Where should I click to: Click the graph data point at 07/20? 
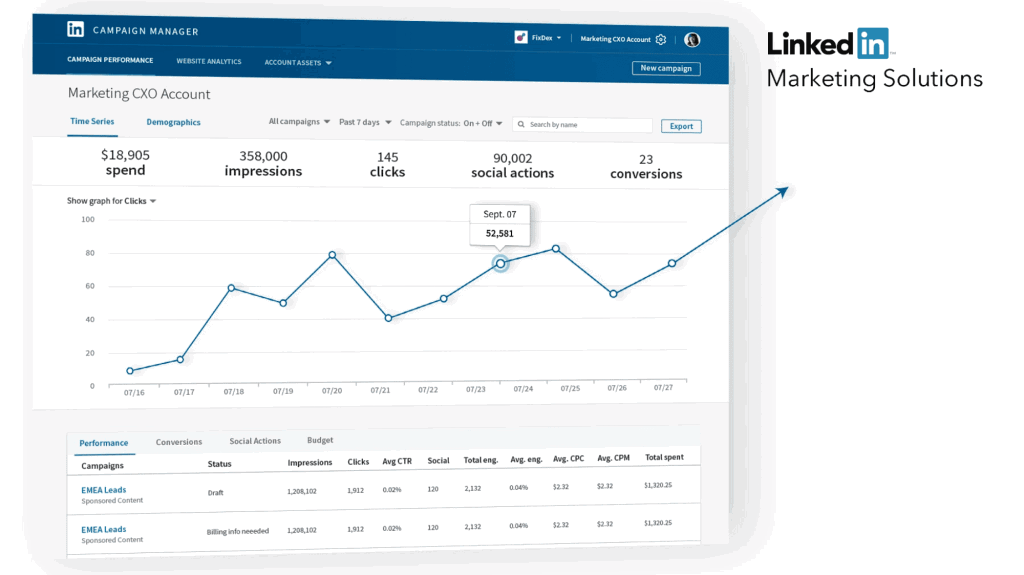pos(332,255)
